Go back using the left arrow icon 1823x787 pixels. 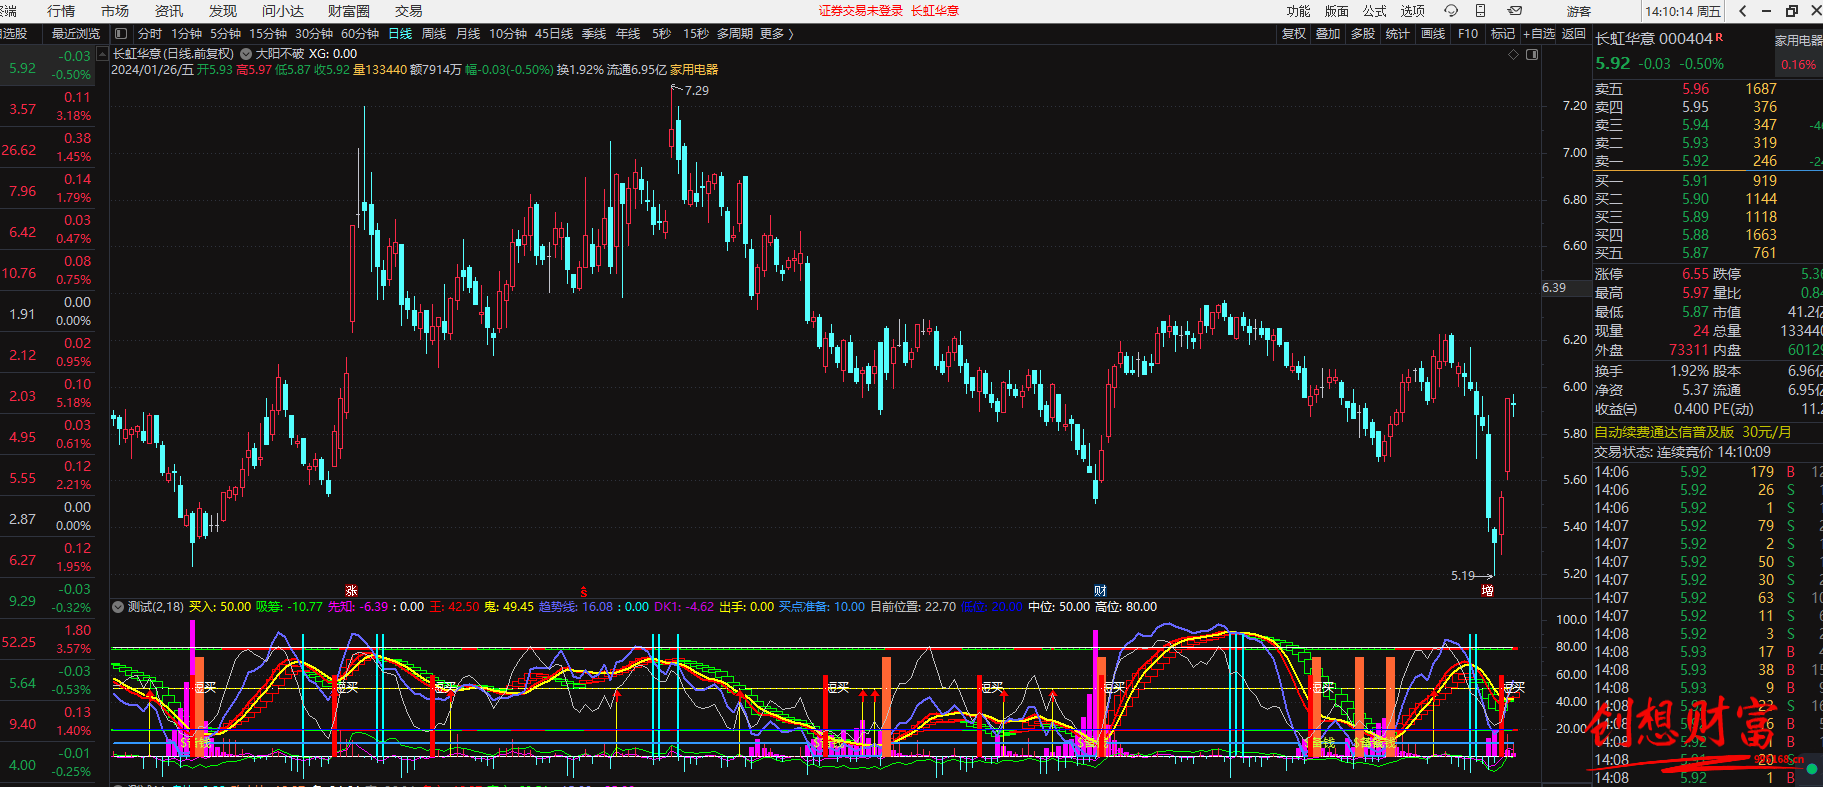(x=1743, y=11)
